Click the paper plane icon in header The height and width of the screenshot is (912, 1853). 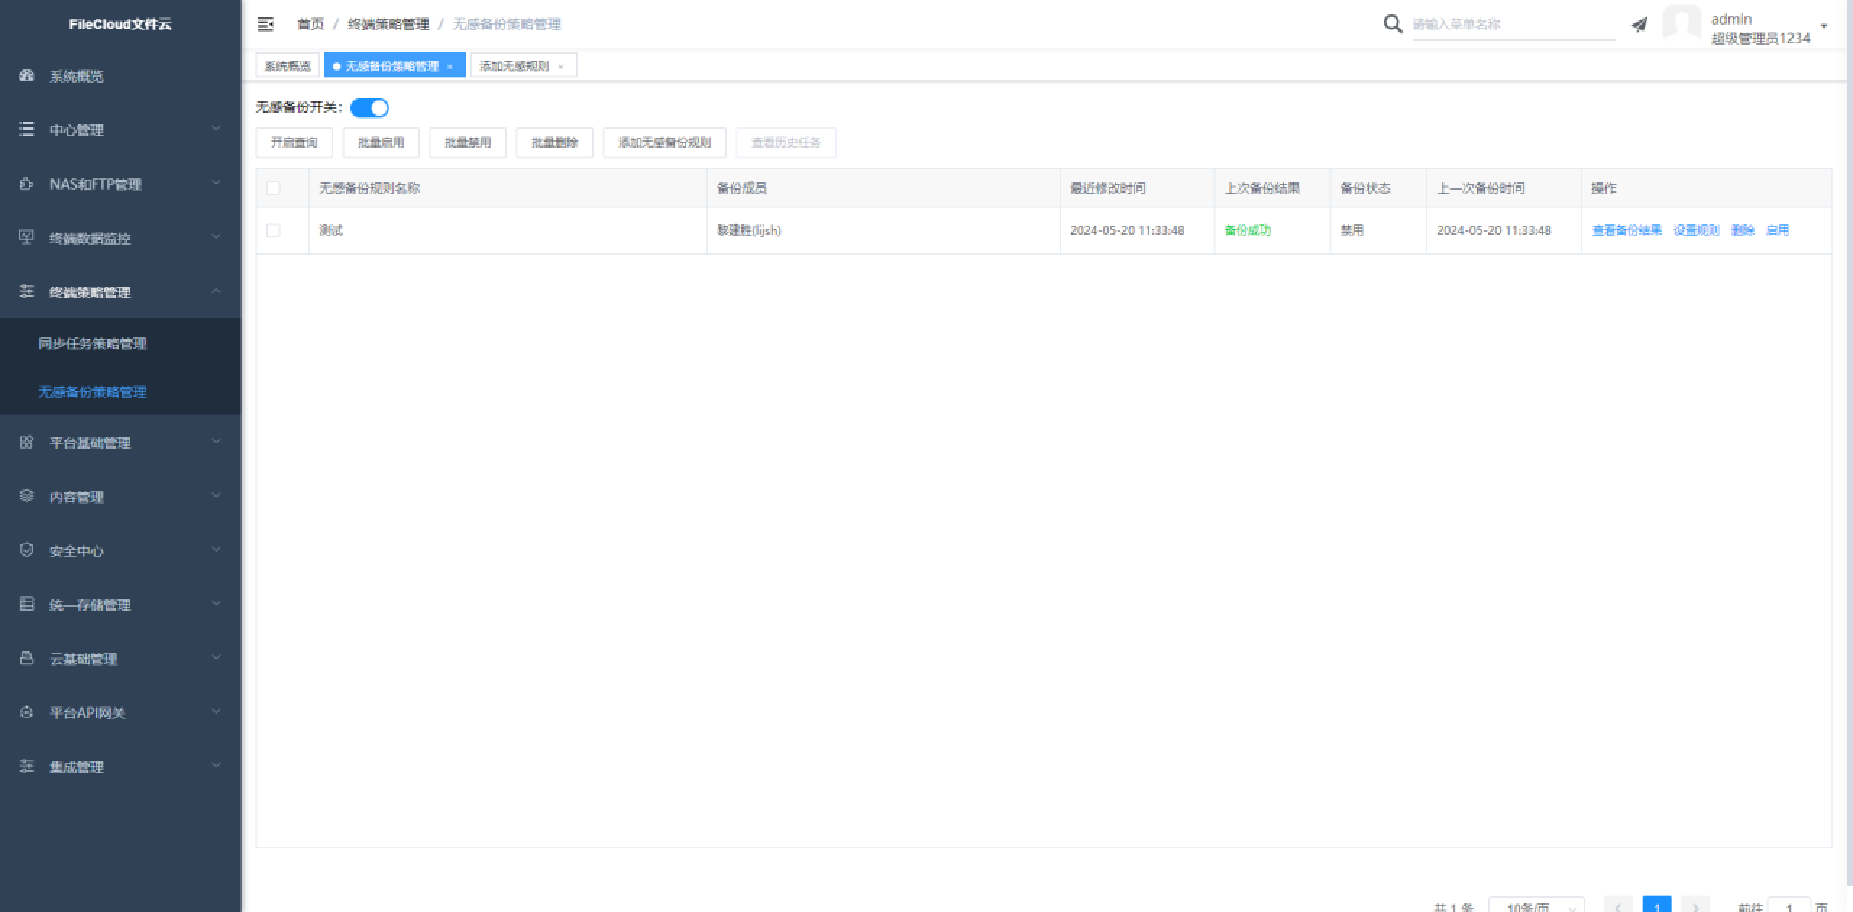pos(1639,25)
